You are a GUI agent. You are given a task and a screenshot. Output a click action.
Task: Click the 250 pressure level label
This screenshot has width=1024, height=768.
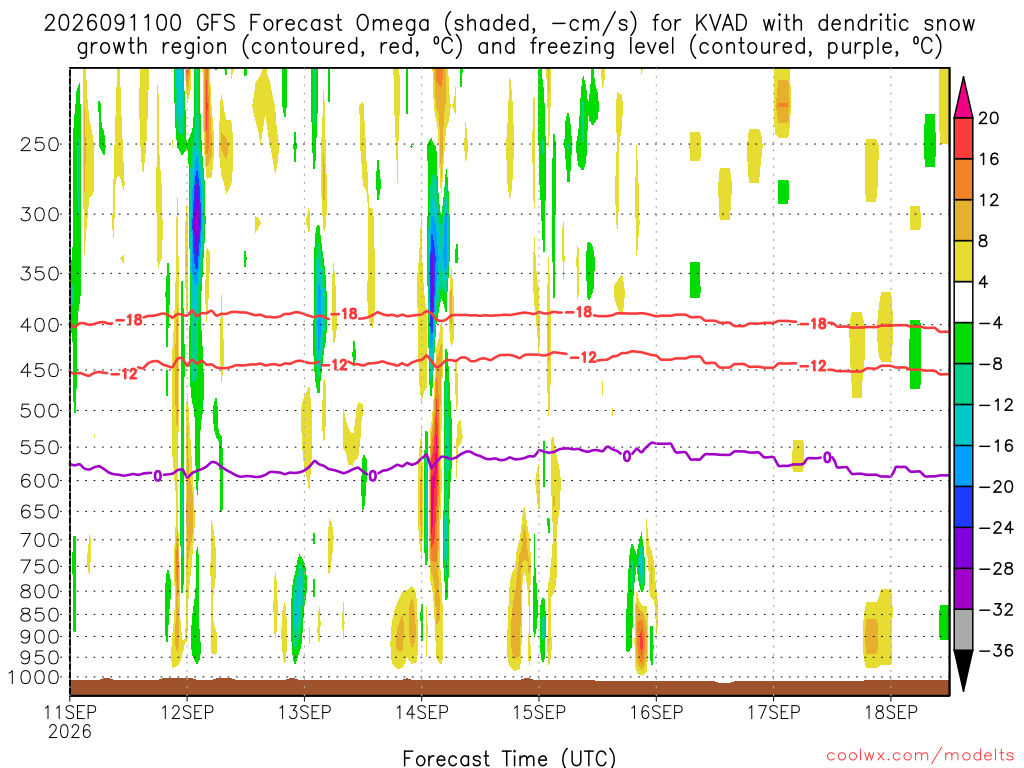40,144
